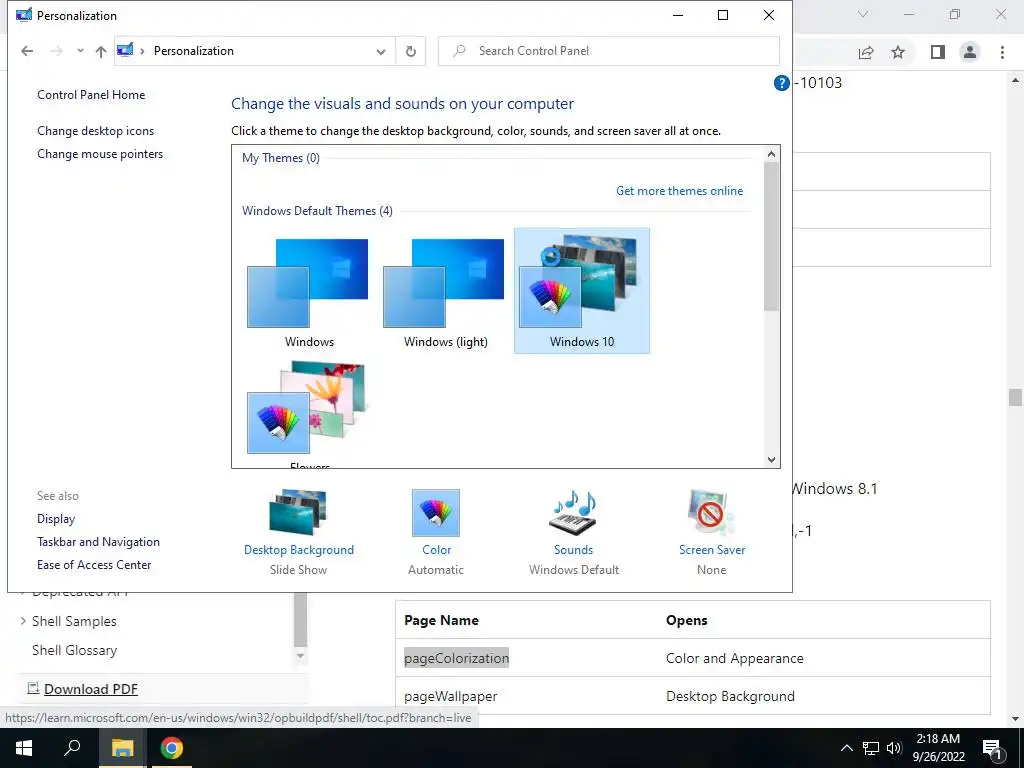Open the network tray icon

(x=871, y=748)
